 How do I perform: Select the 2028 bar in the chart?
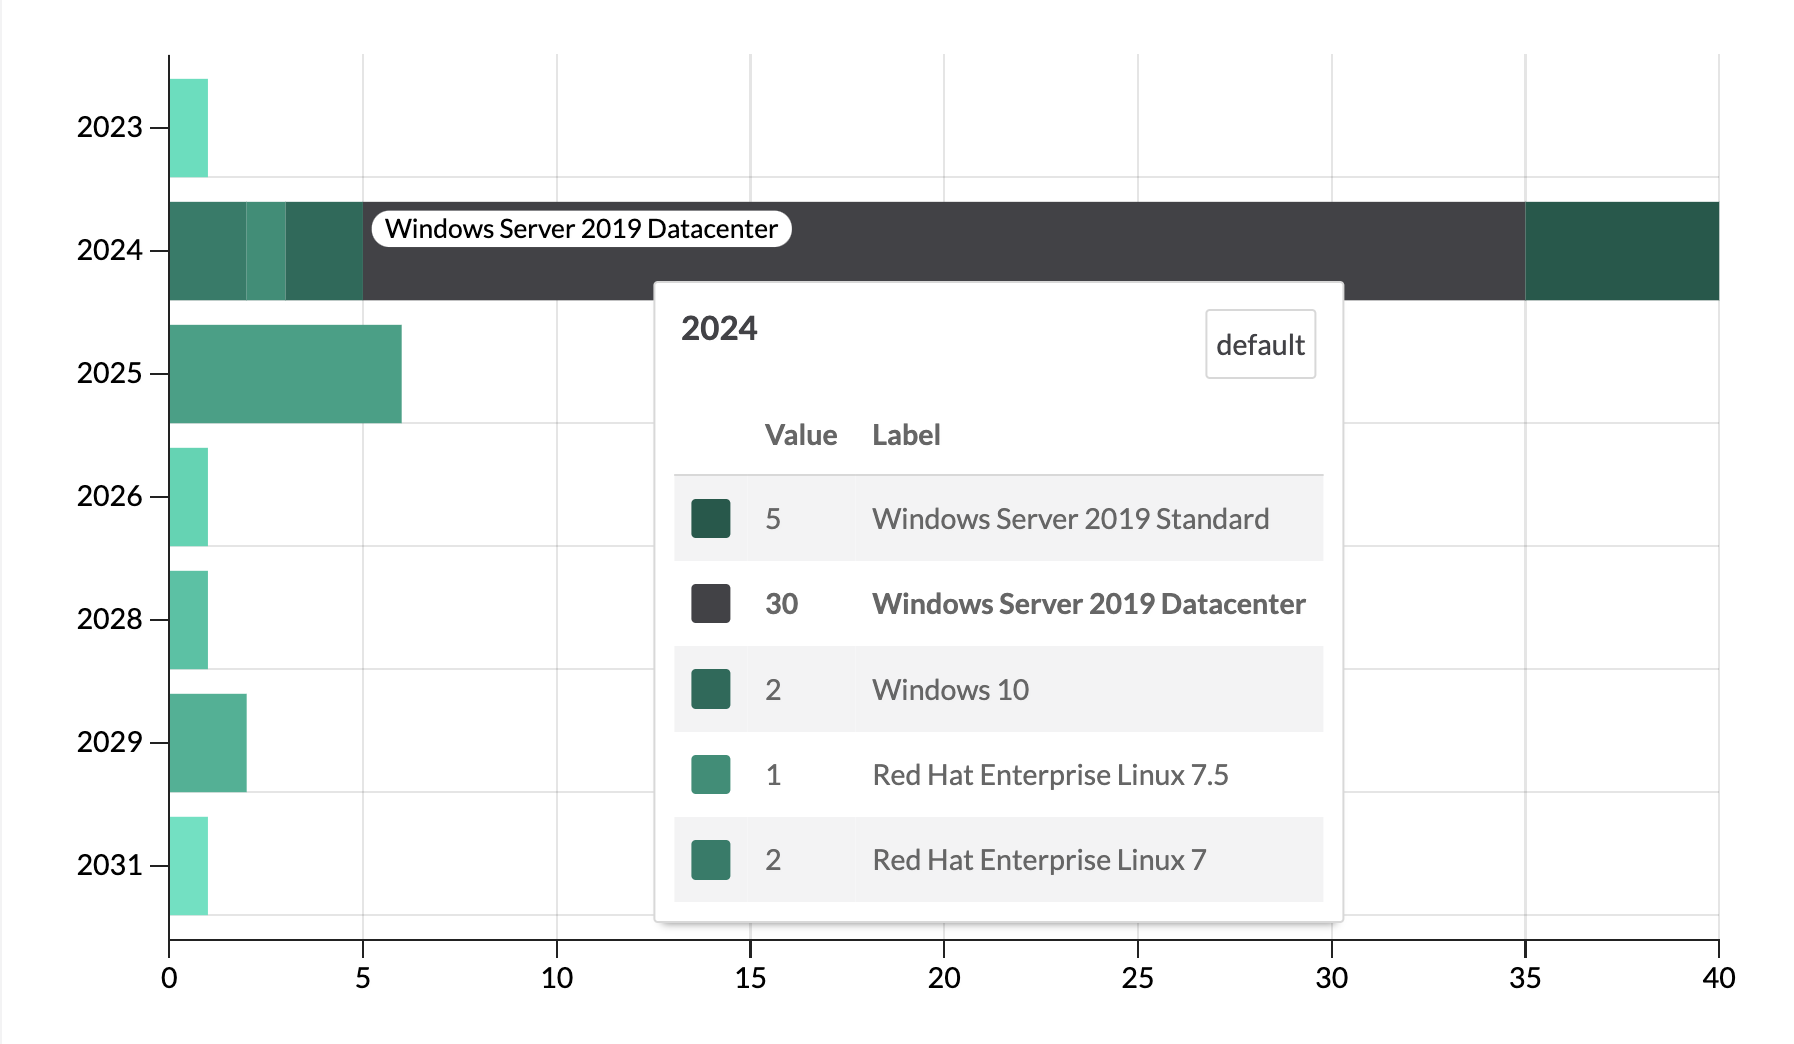pyautogui.click(x=189, y=620)
